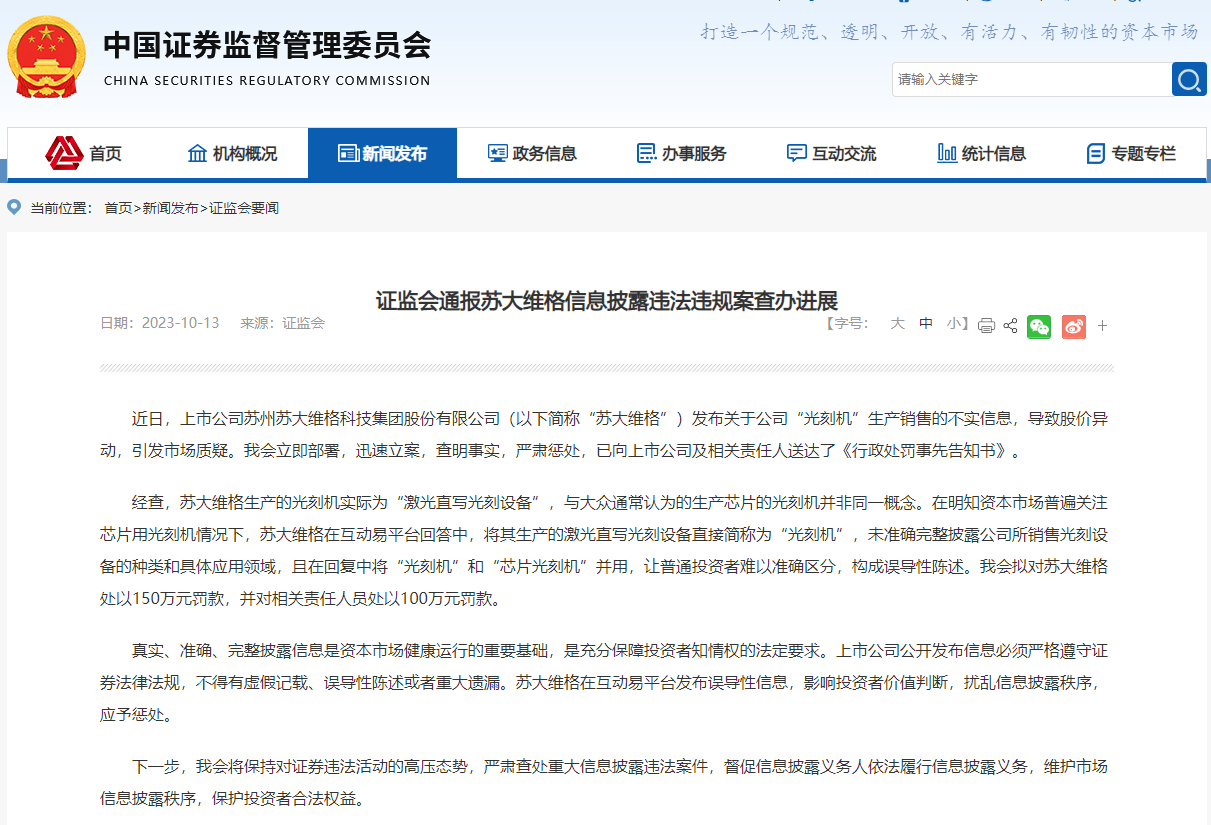Click the print page icon
Image resolution: width=1211 pixels, height=825 pixels.
[986, 326]
